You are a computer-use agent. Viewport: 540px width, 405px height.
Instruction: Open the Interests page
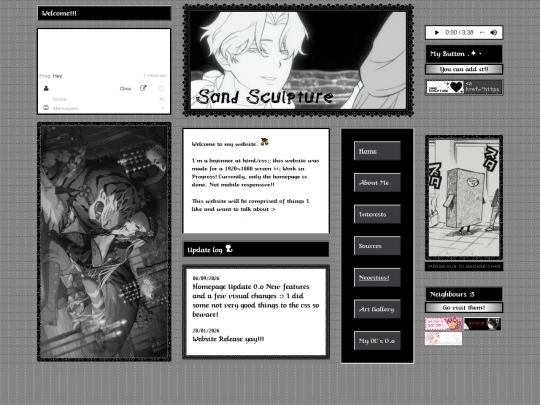(x=377, y=214)
